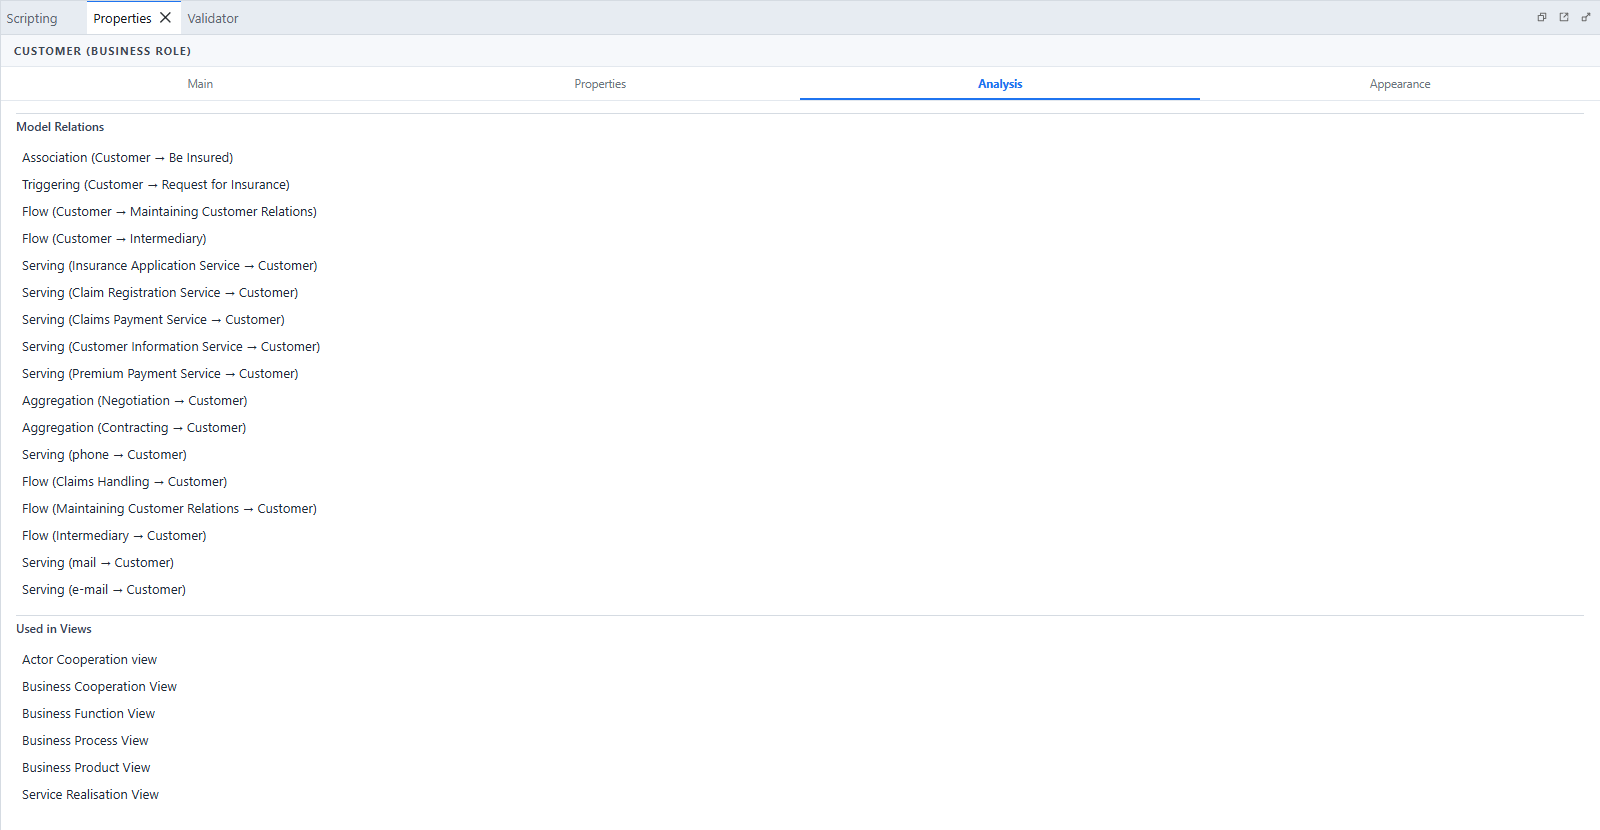Select the Business Function View entry
The height and width of the screenshot is (830, 1600).
[x=88, y=714]
